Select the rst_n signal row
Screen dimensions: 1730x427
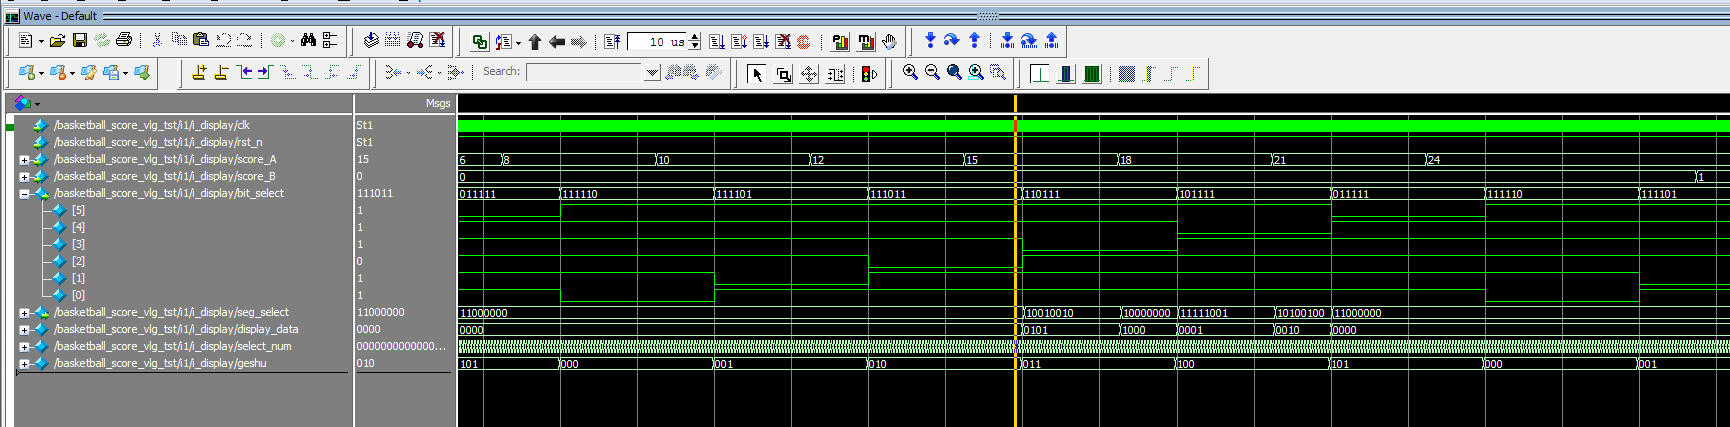coord(180,142)
